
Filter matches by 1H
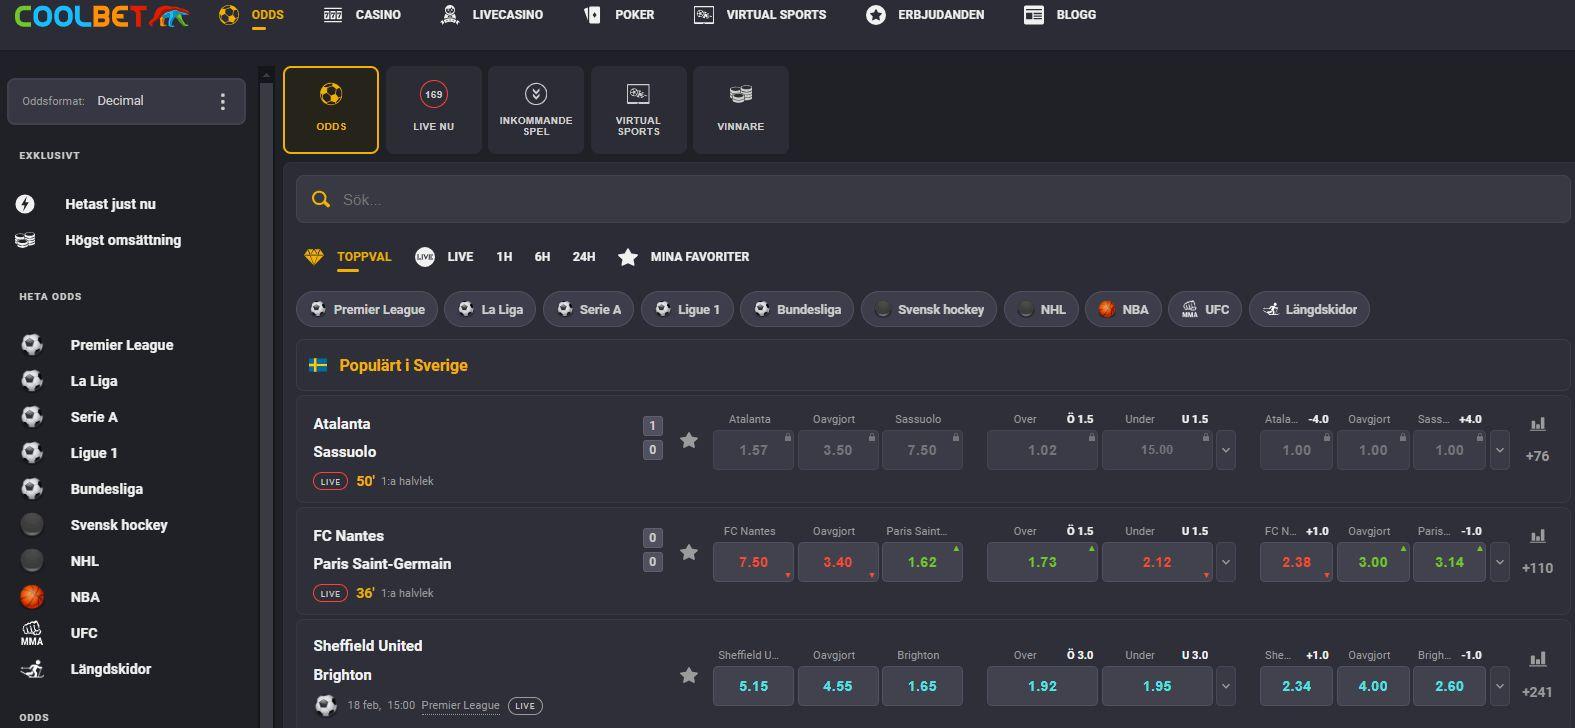coord(504,257)
